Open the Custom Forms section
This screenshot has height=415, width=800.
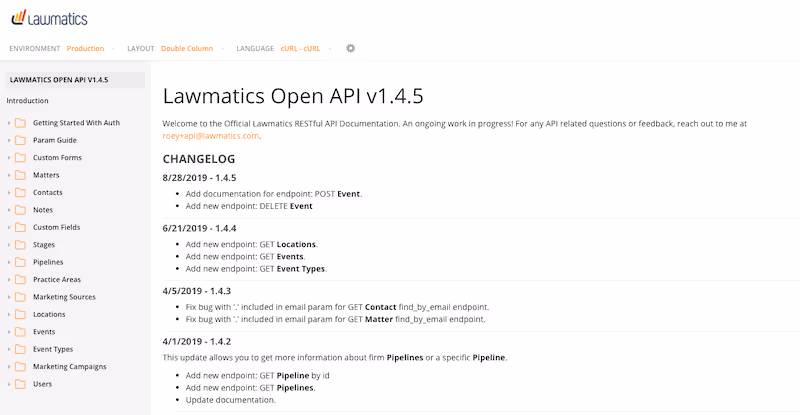(x=57, y=158)
